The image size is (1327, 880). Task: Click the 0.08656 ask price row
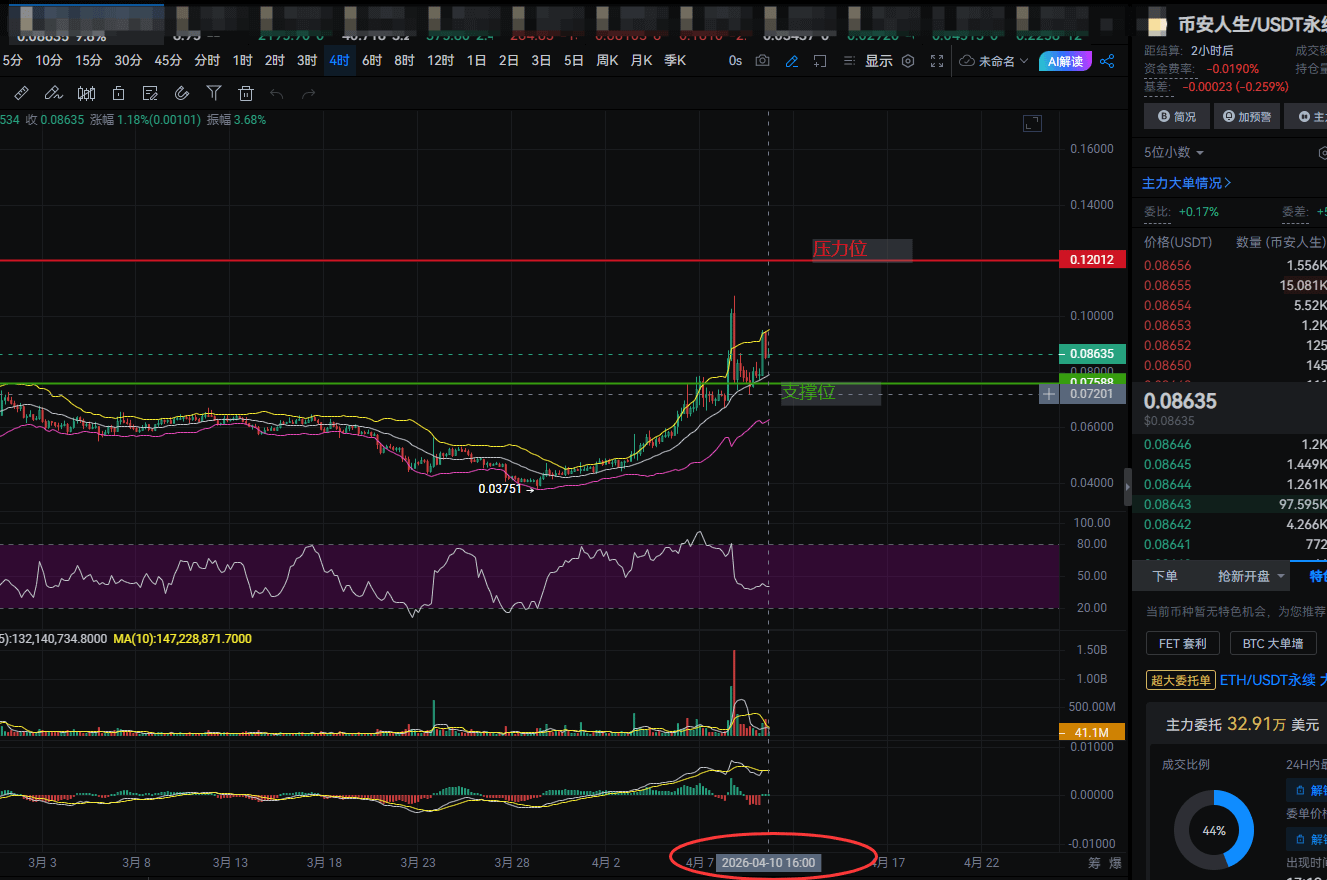[1234, 265]
